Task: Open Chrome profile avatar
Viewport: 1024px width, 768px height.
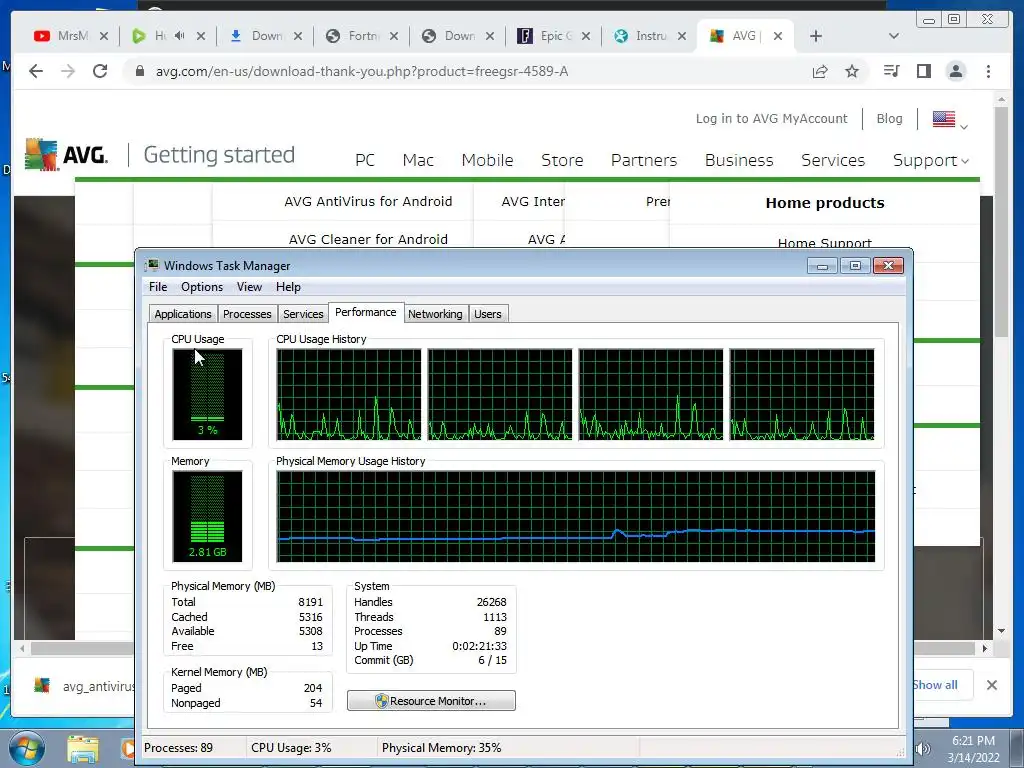Action: click(955, 71)
